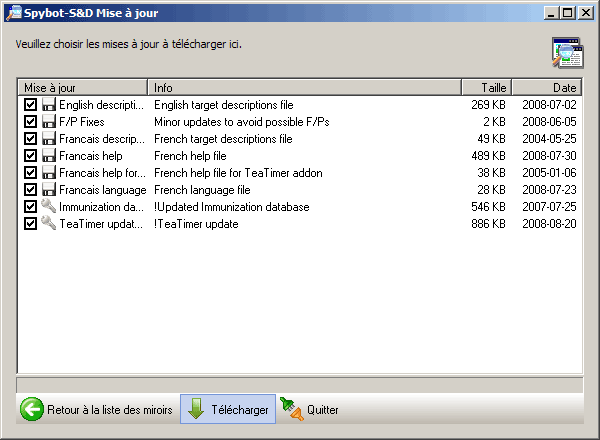Sort updates by the Info column header
Screen dimensions: 600x440
coord(304,88)
